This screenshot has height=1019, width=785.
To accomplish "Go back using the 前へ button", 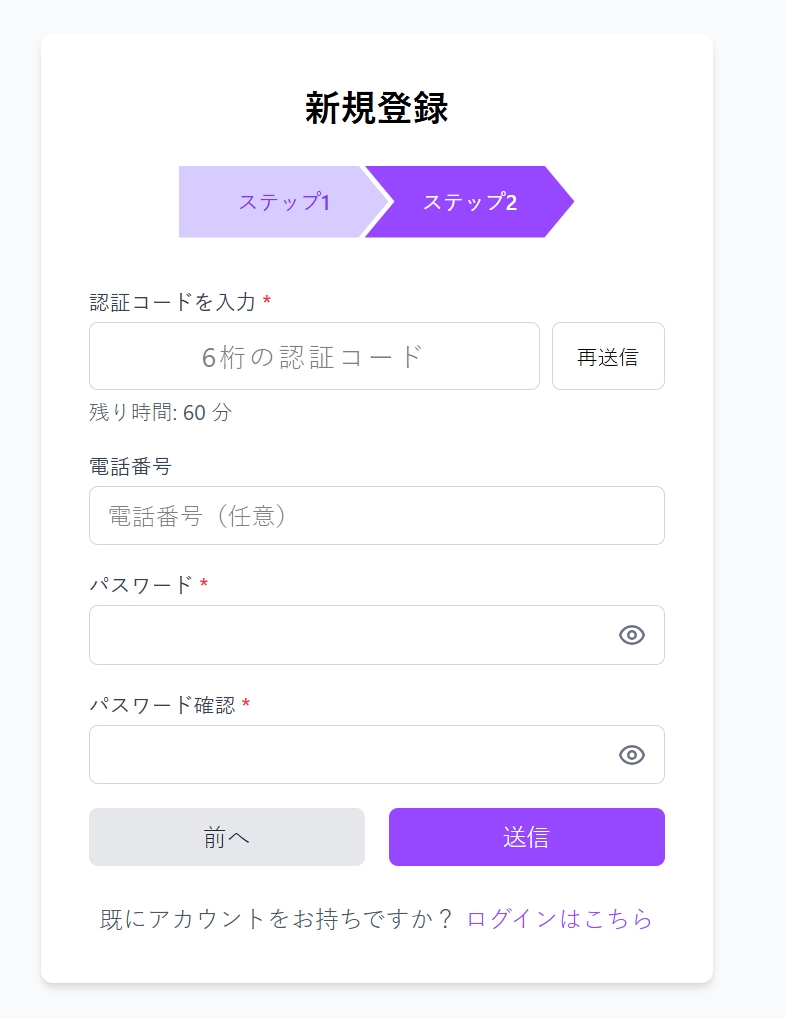I will pyautogui.click(x=227, y=837).
